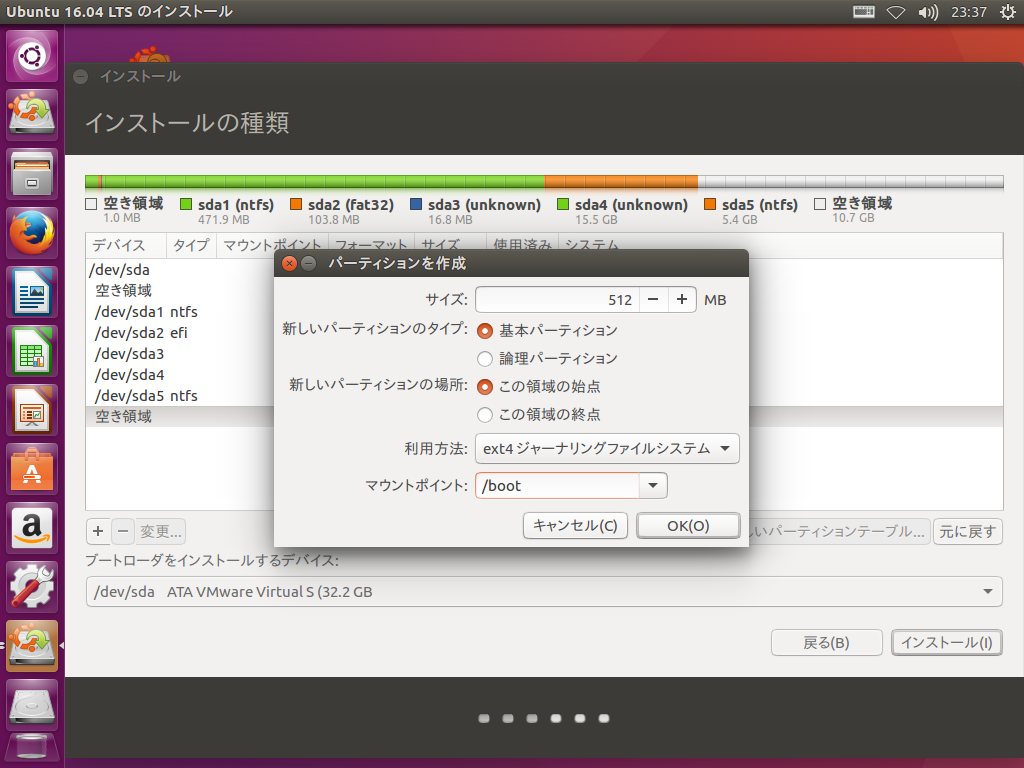Expand the mount point dropdown arrow
Viewport: 1024px width, 768px height.
pos(652,485)
